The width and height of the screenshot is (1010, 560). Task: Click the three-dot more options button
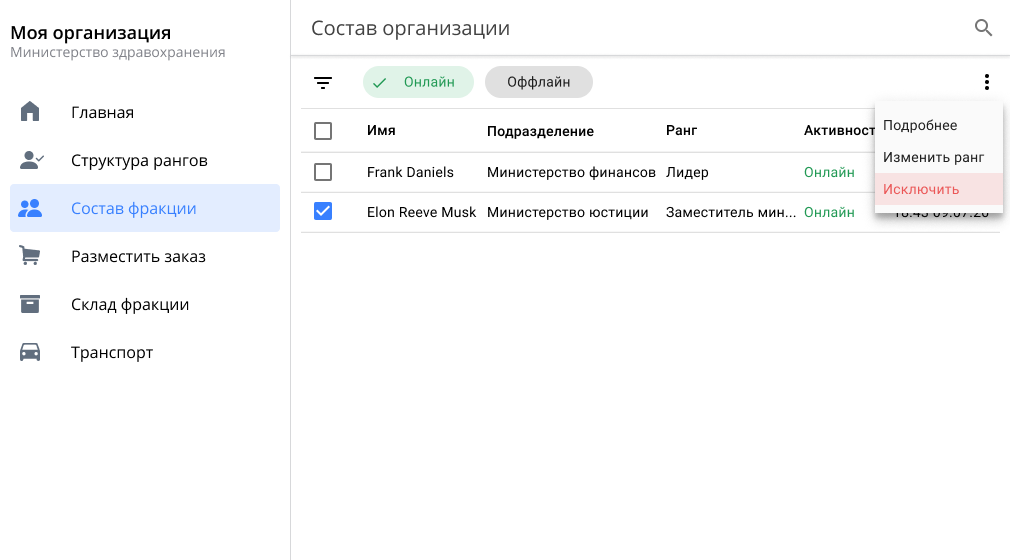[986, 83]
